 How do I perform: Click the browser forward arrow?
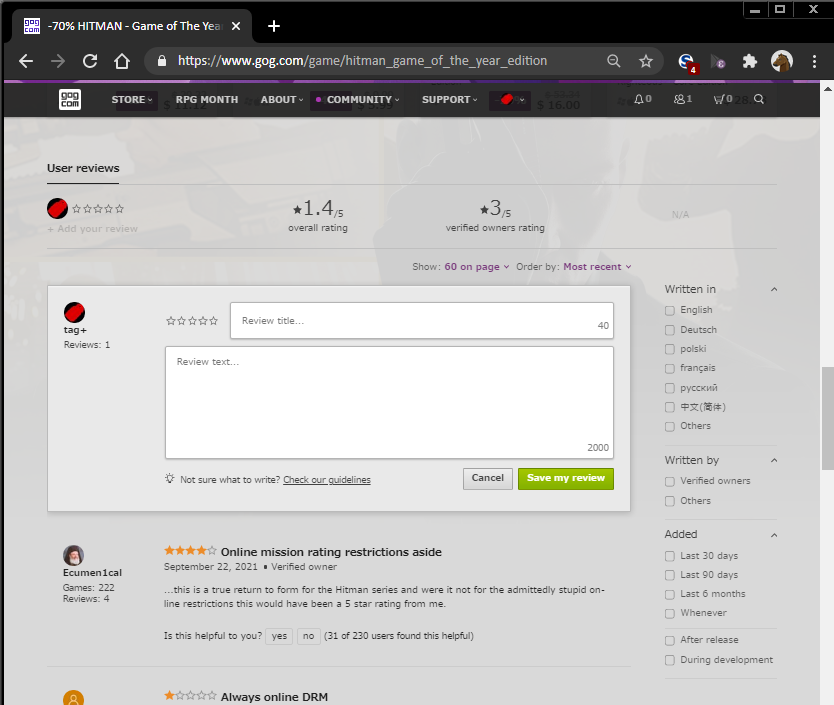point(58,61)
